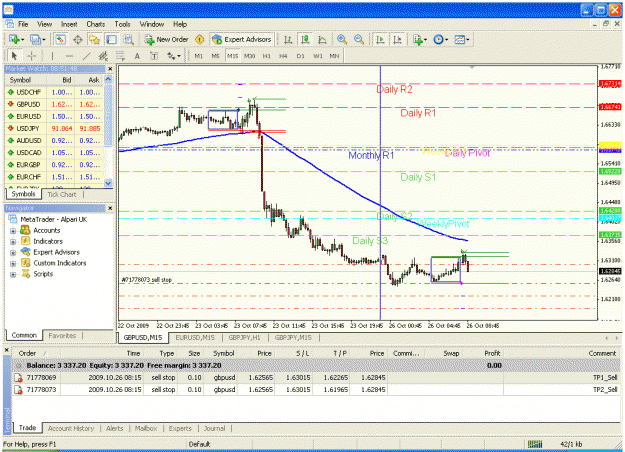The width and height of the screenshot is (625, 452).
Task: Click the Profiles toolbar icon
Action: pos(36,39)
